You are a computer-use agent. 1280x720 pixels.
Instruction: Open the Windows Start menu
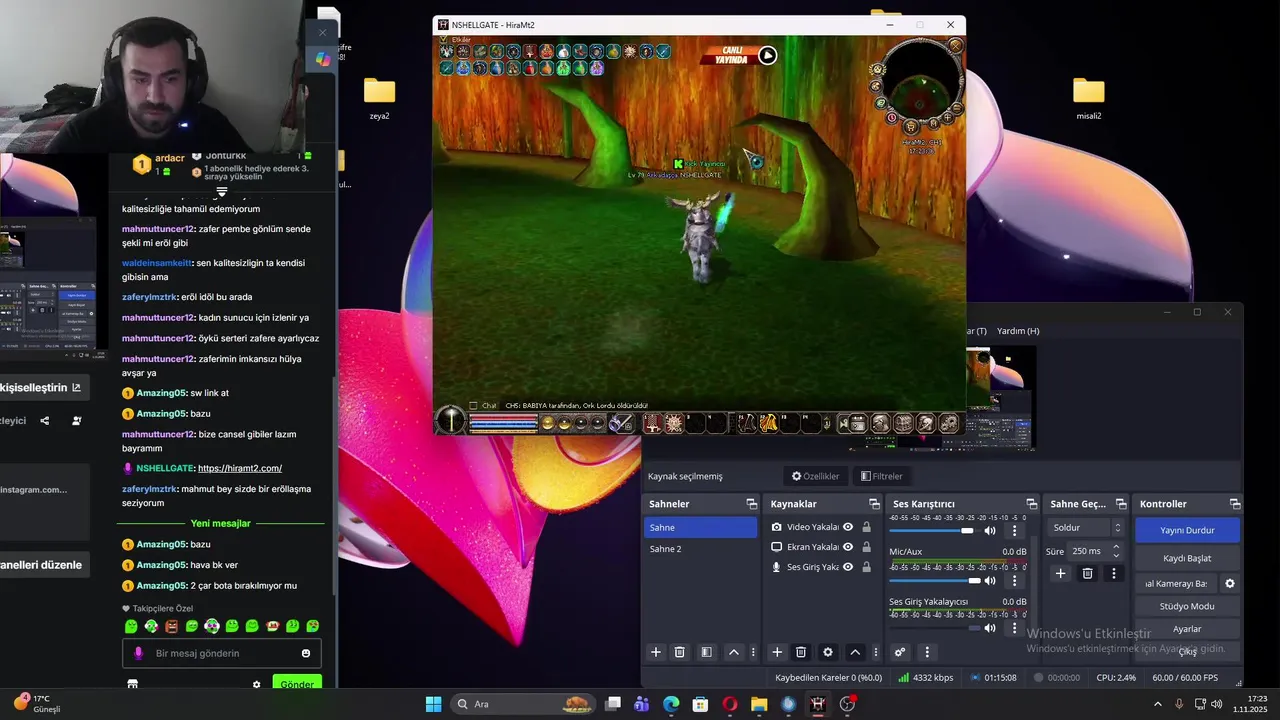coord(433,704)
